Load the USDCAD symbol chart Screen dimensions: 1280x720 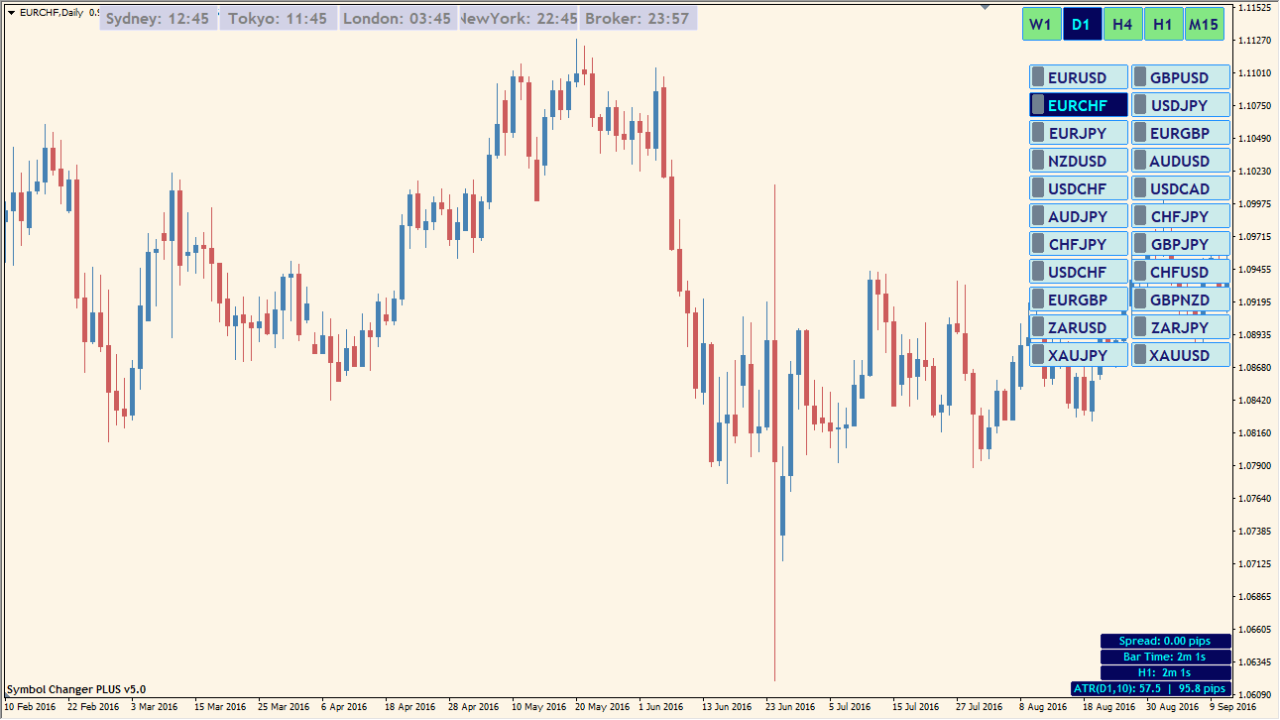(1180, 189)
